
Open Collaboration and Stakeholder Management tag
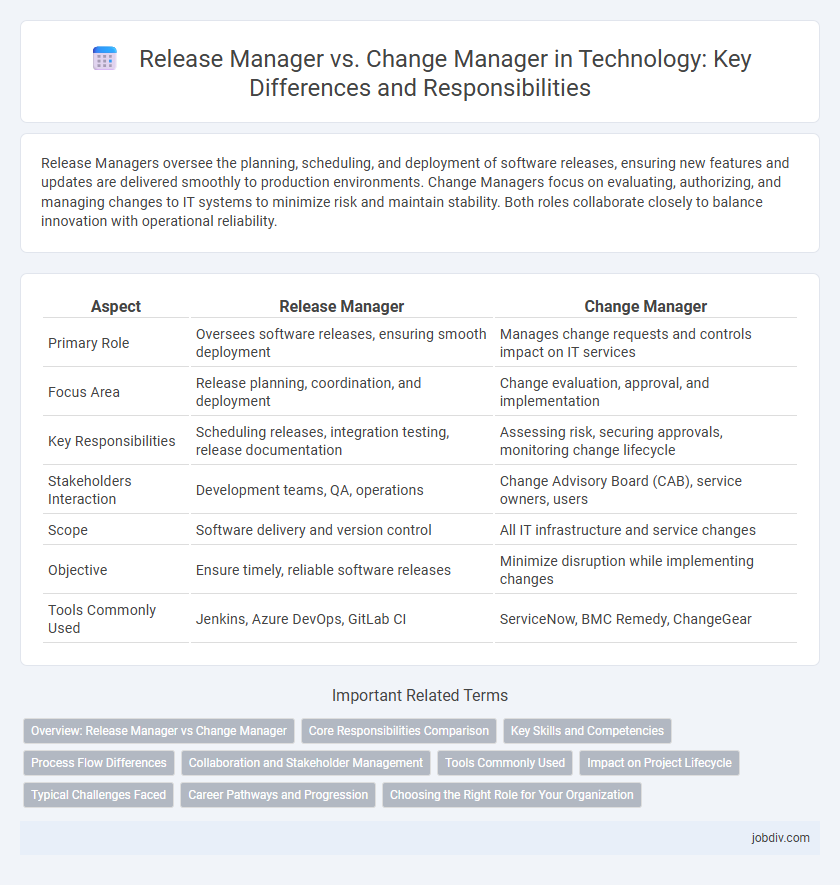click(305, 763)
